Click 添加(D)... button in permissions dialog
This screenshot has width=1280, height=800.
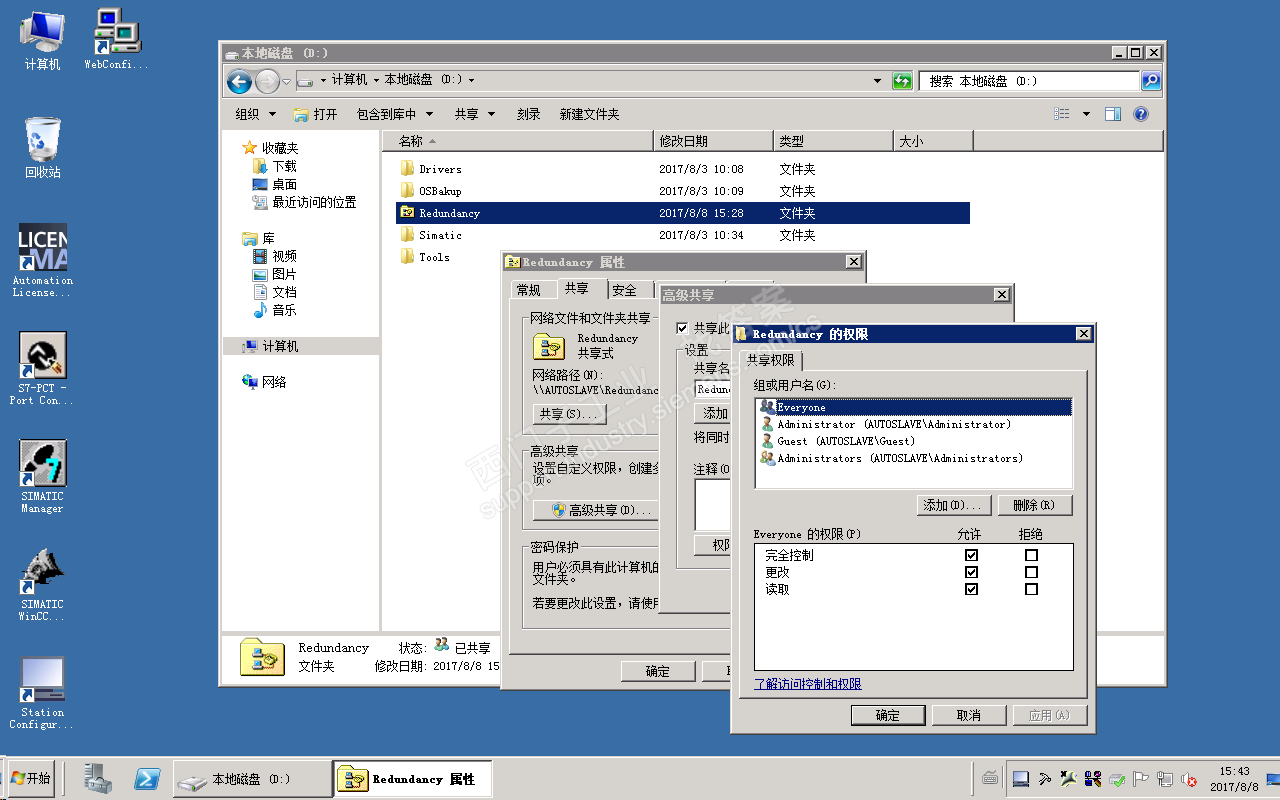[x=954, y=505]
